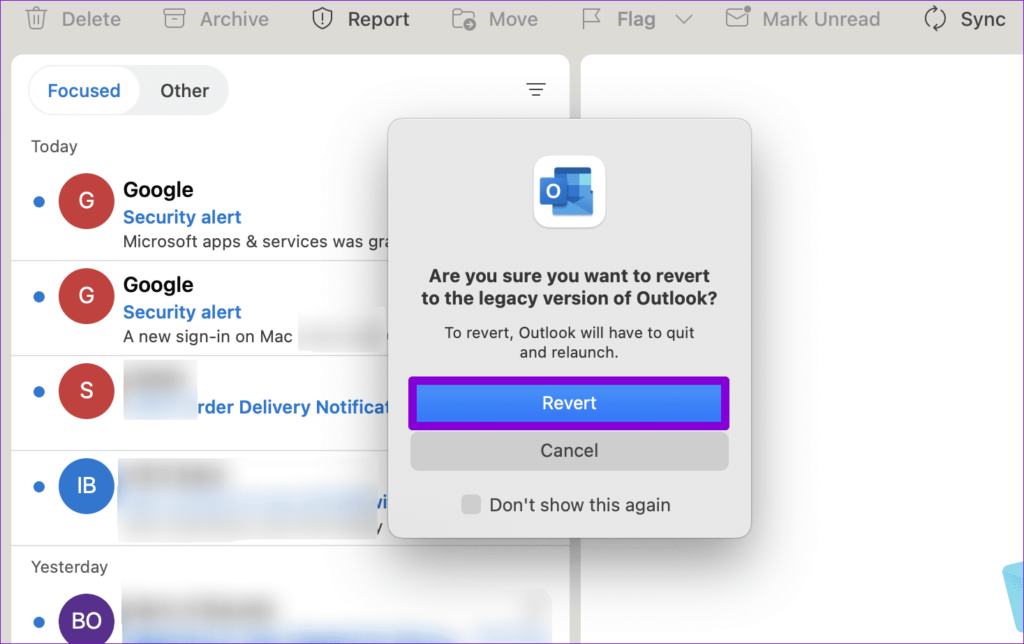Enable the Don't show this again checkbox

coord(470,505)
